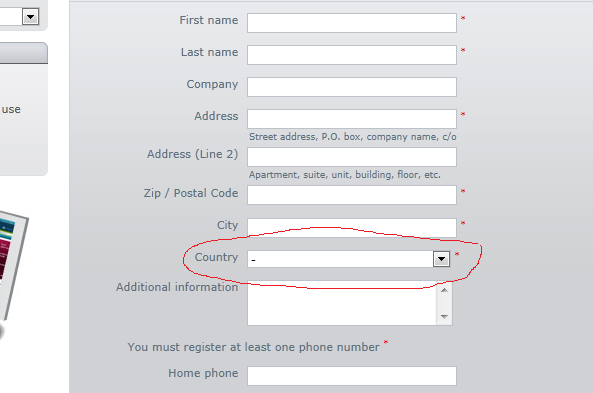Image resolution: width=593 pixels, height=393 pixels.
Task: Click the Home phone input field
Action: click(x=352, y=376)
